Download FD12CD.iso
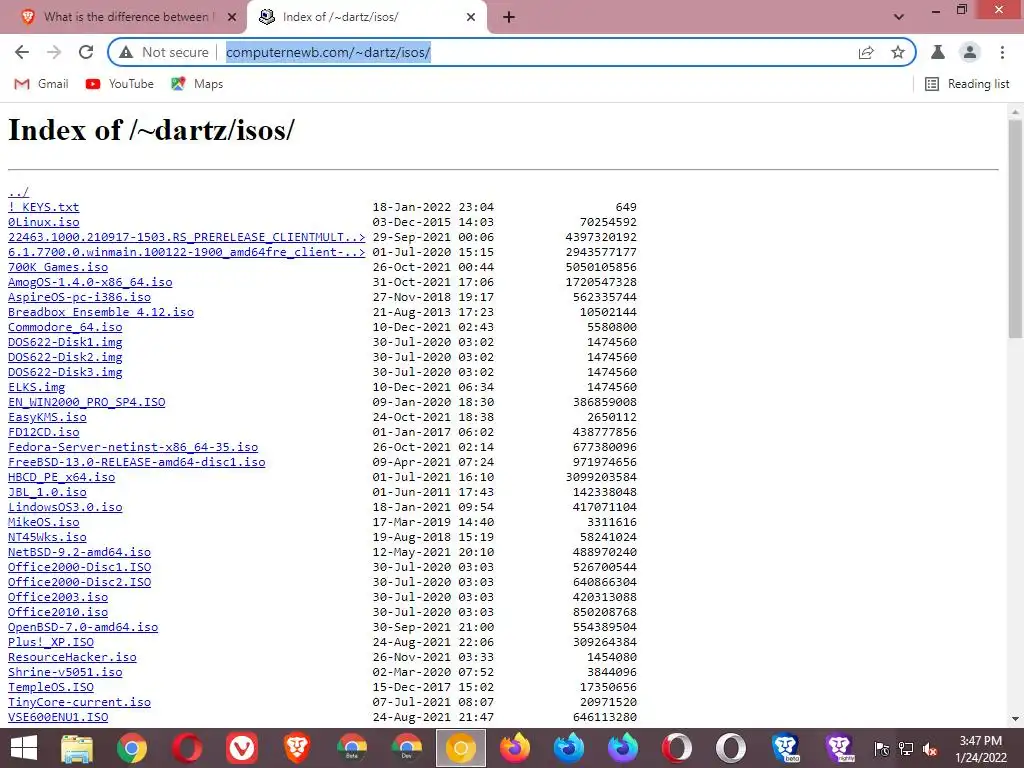The height and width of the screenshot is (768, 1024). coord(43,432)
